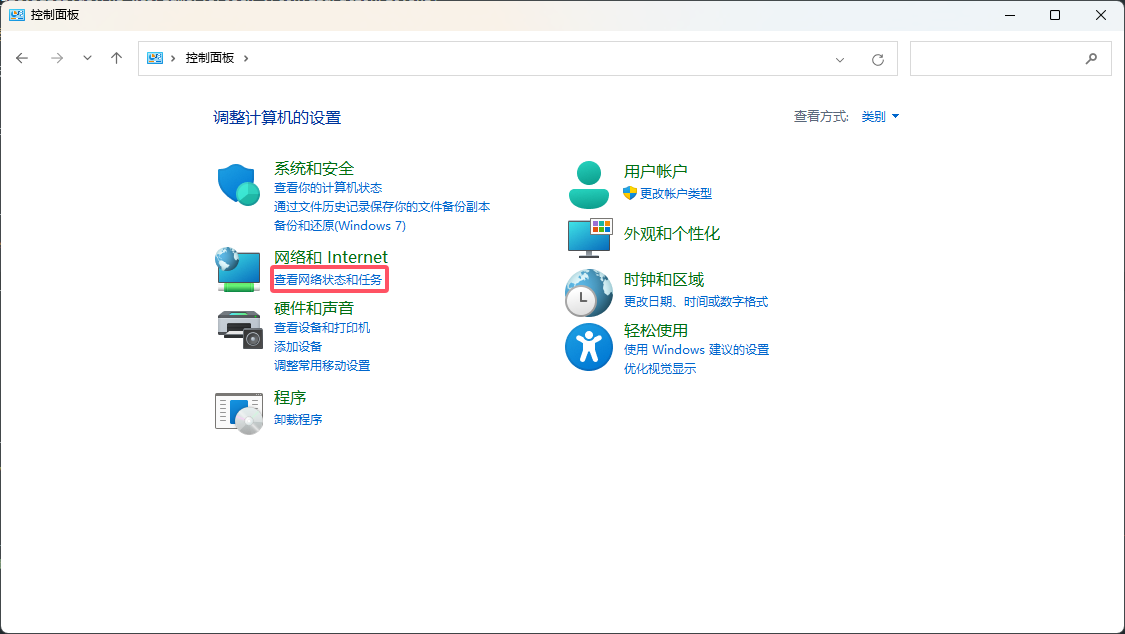Screen dimensions: 1125x634
Task: Click the Programs disc icon
Action: point(239,413)
